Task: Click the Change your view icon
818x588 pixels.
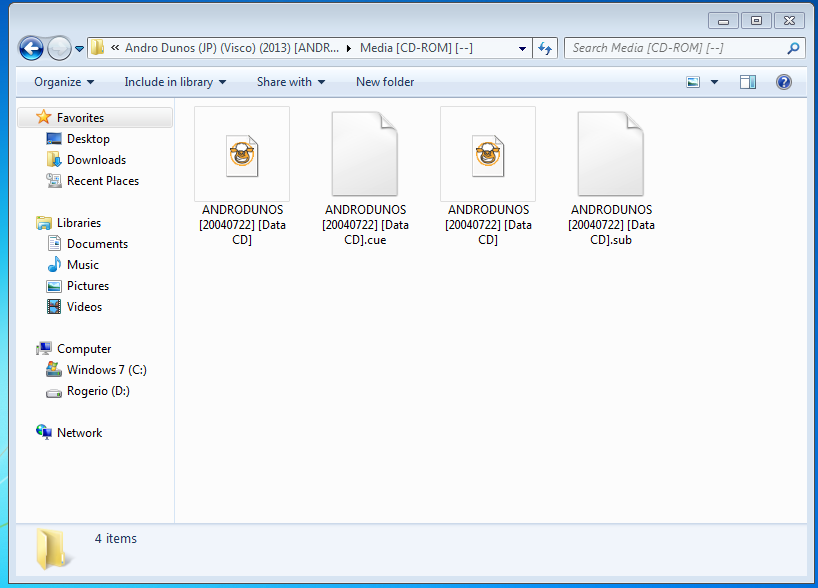Action: pos(693,82)
